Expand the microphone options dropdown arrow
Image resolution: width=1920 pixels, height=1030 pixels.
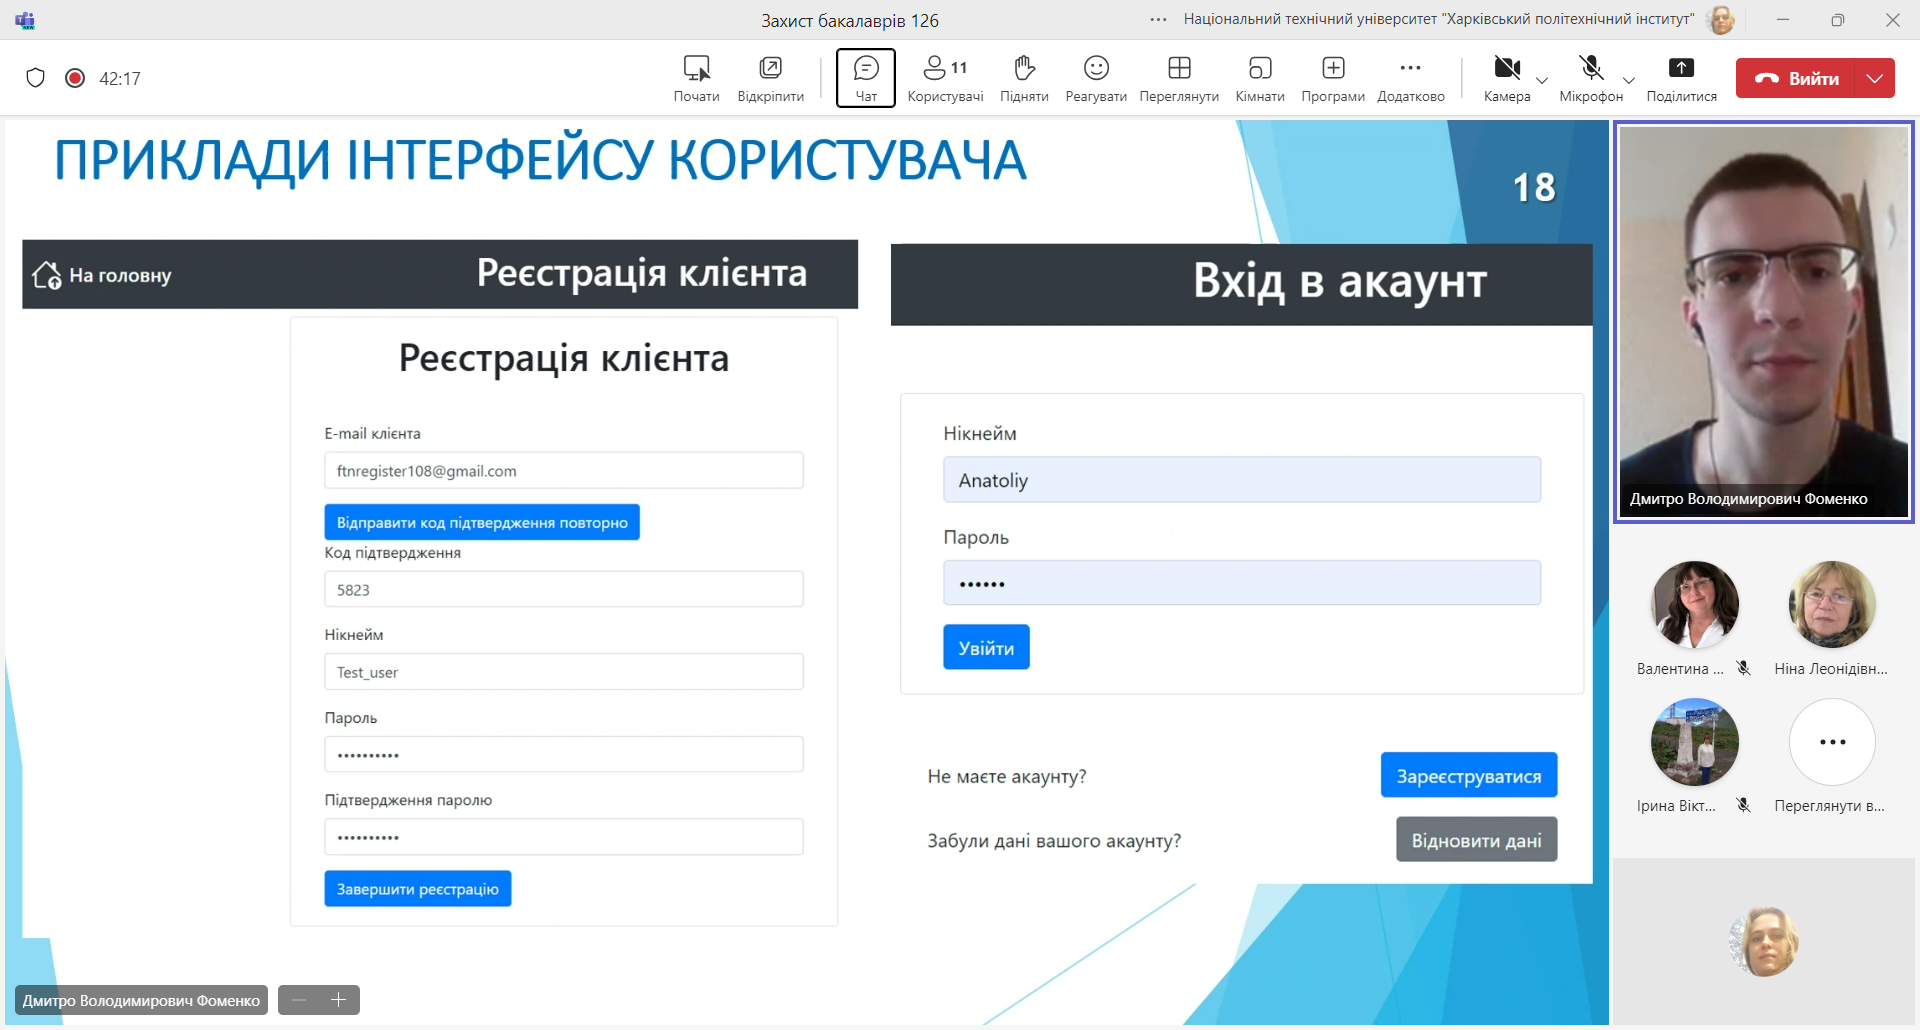click(1629, 80)
